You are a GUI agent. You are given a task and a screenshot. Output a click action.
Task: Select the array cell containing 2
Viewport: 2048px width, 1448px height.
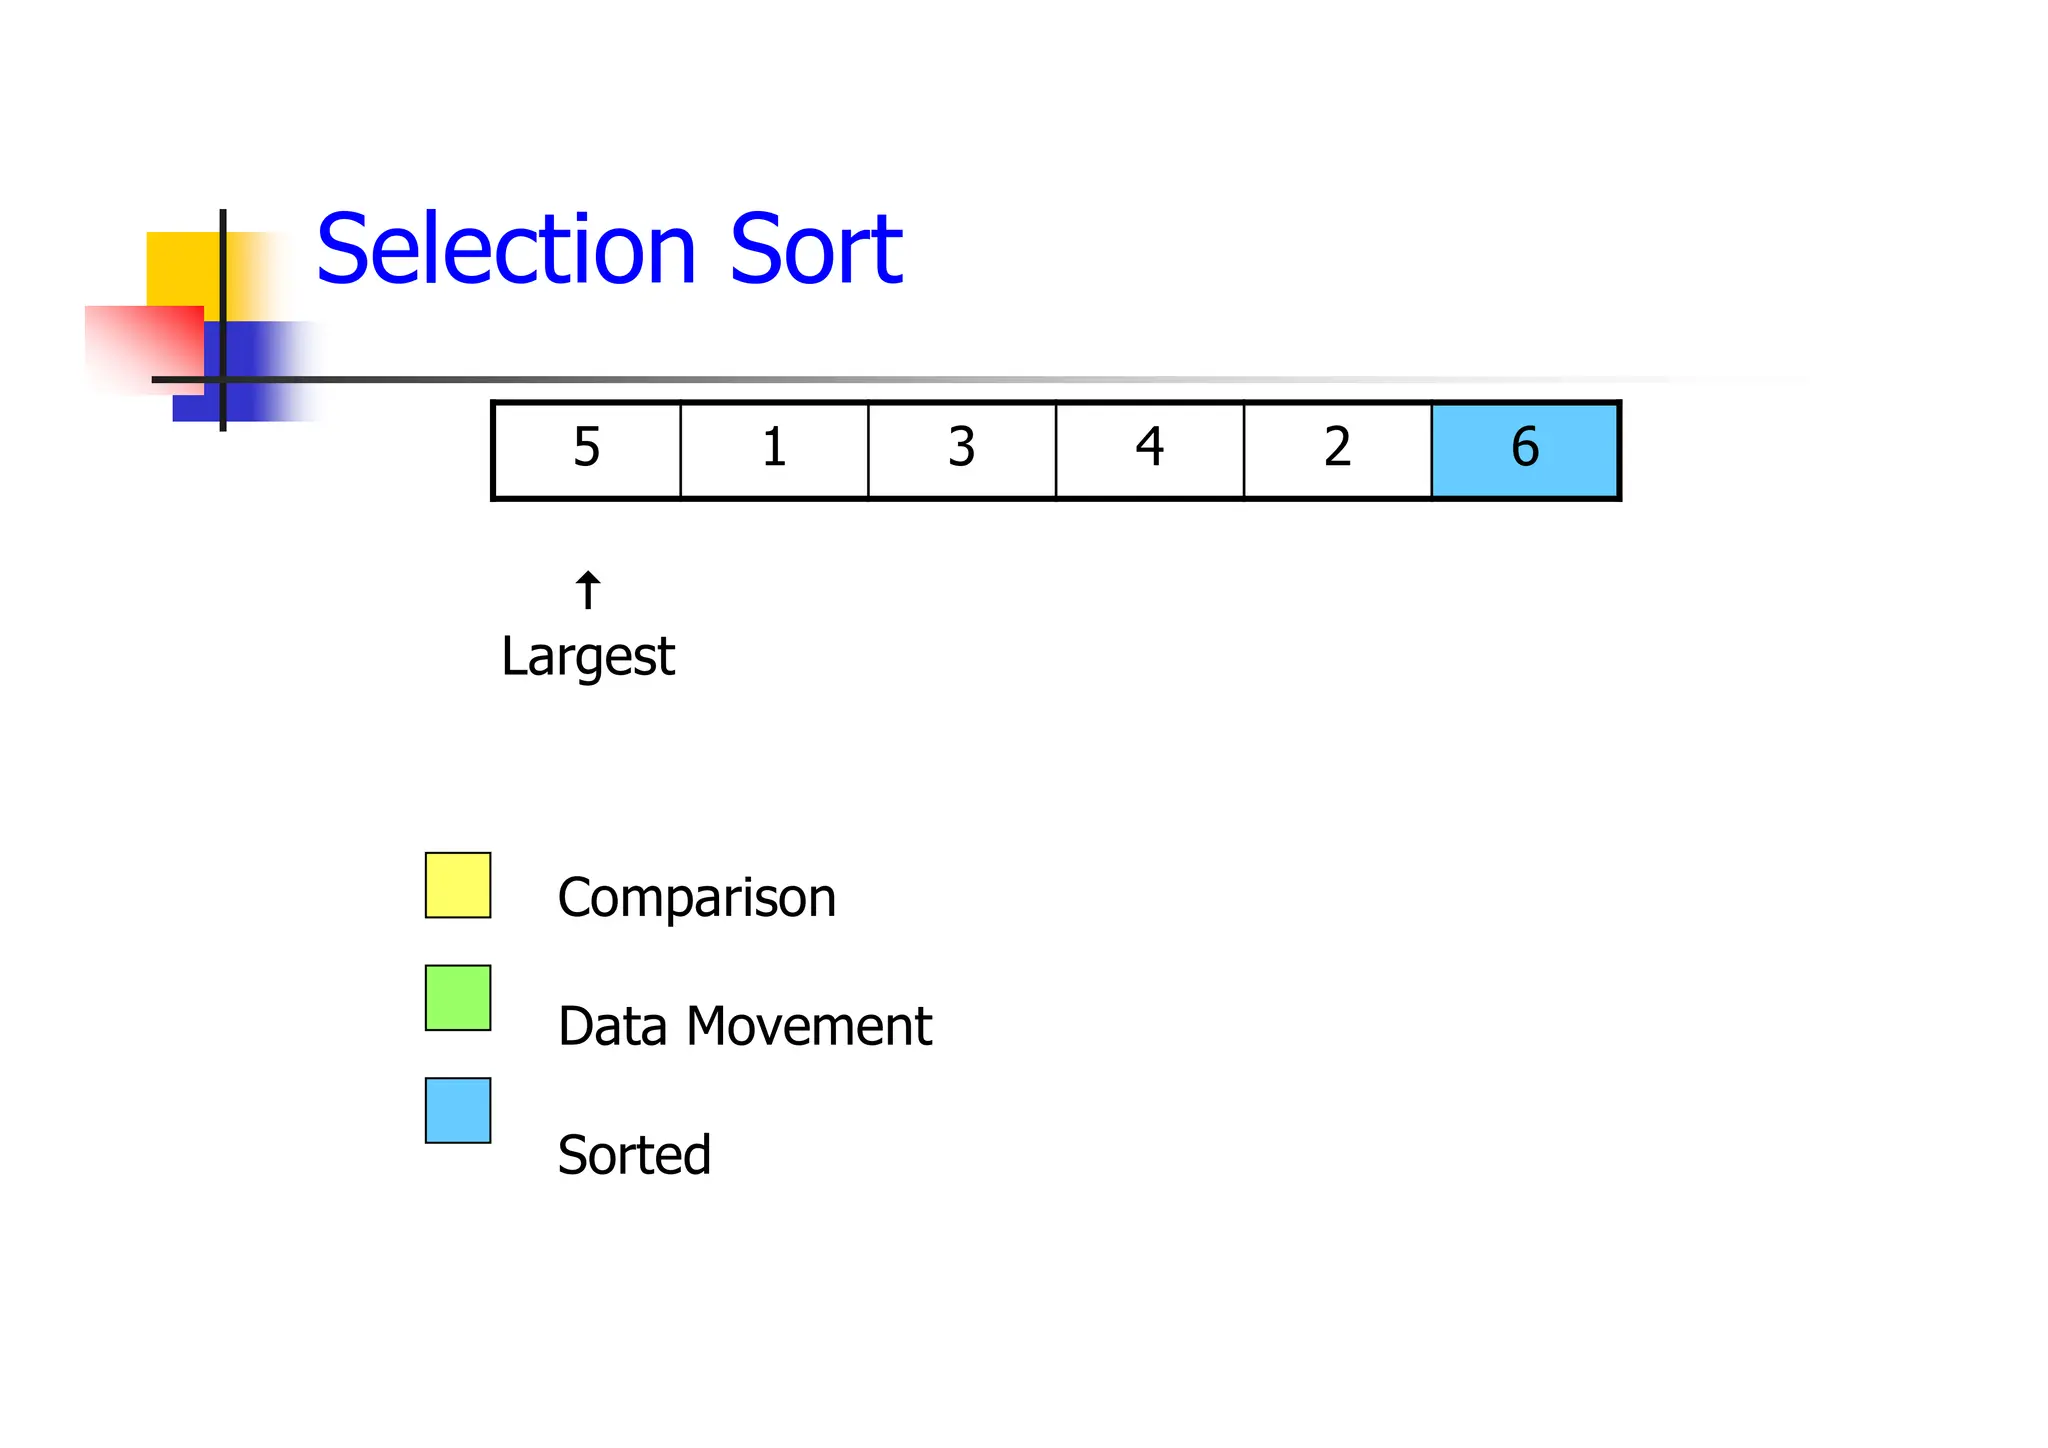(1338, 449)
